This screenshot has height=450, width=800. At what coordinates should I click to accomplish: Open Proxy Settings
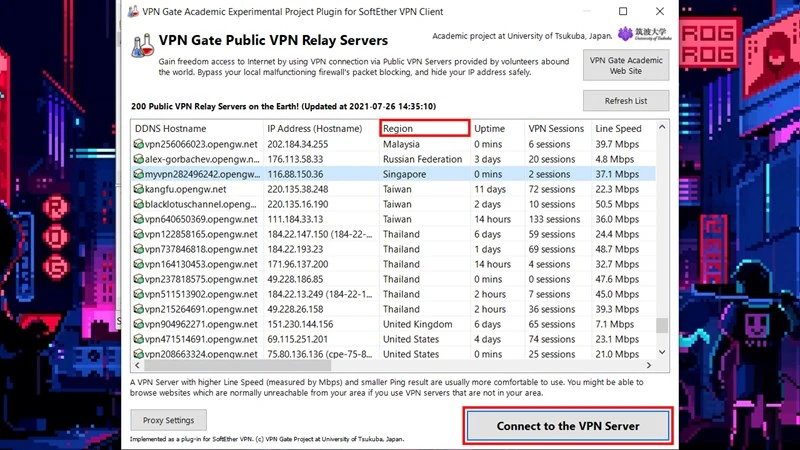click(x=168, y=420)
